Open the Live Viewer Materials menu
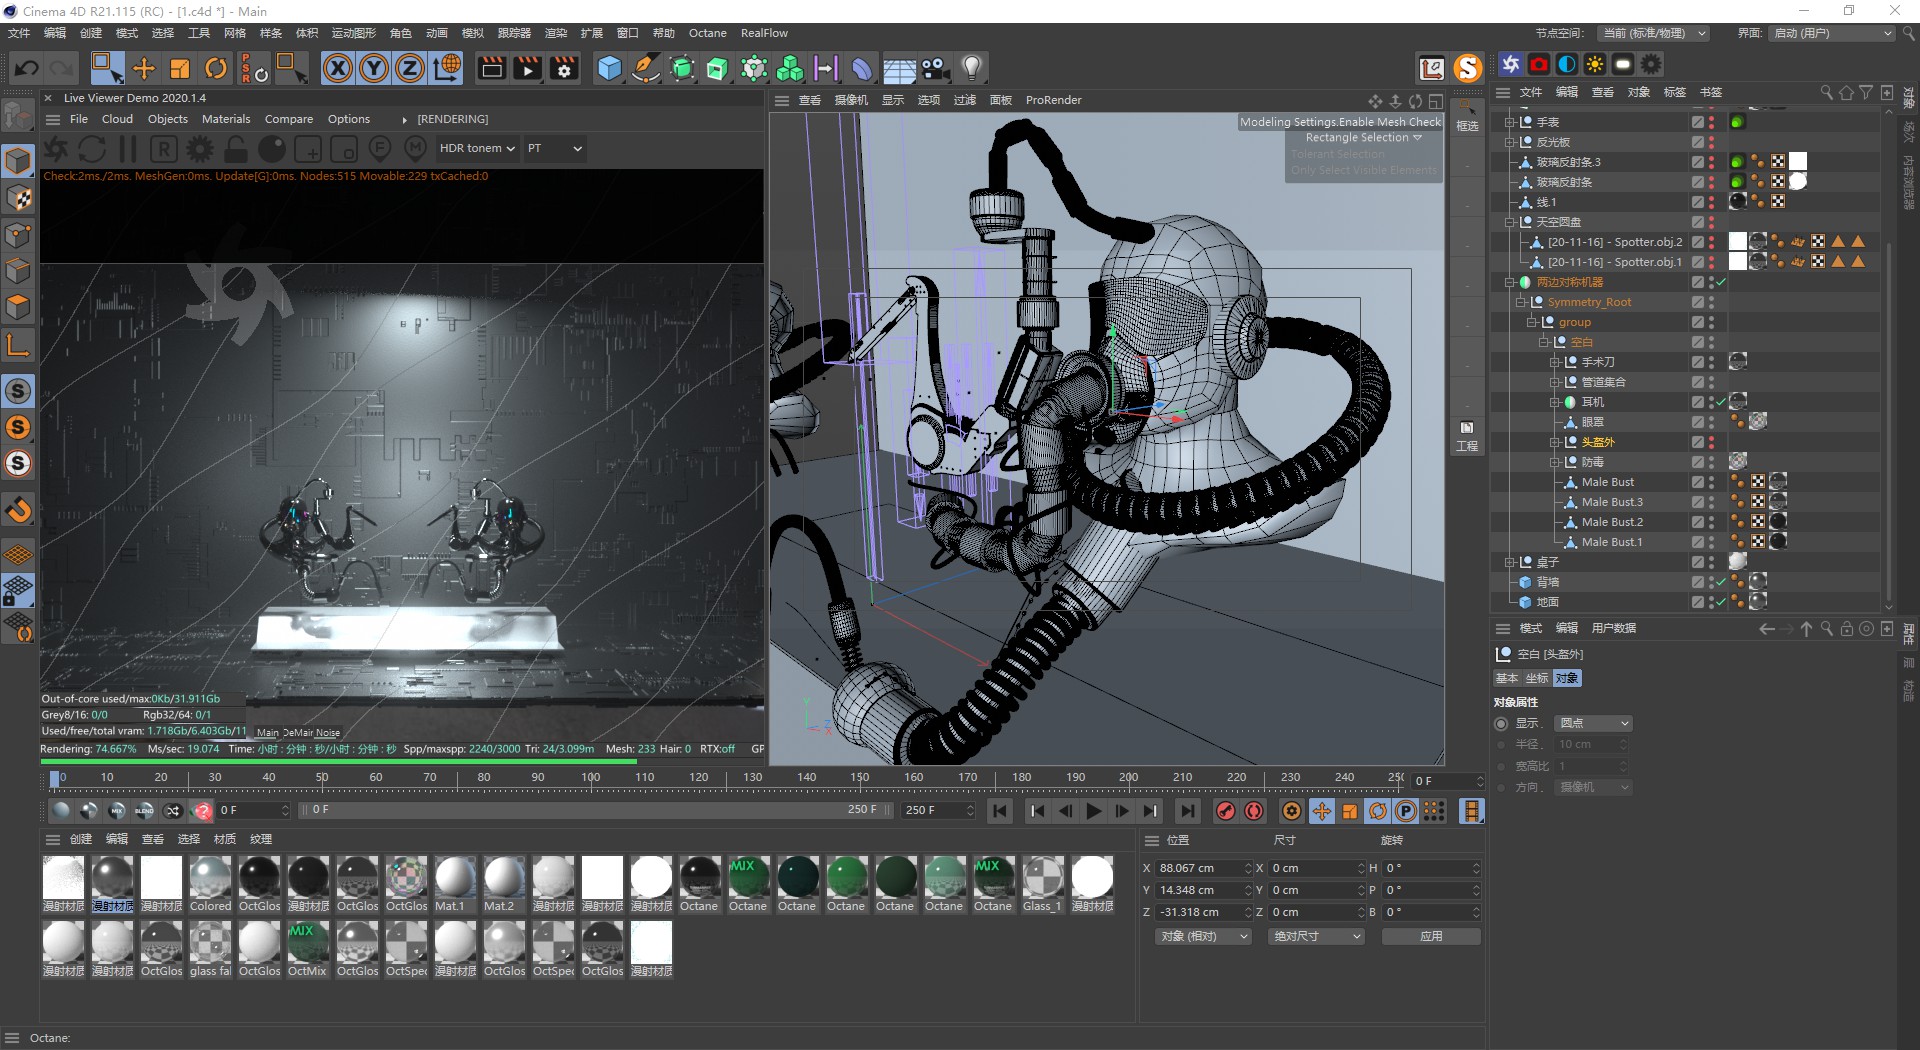This screenshot has width=1920, height=1050. coord(226,119)
